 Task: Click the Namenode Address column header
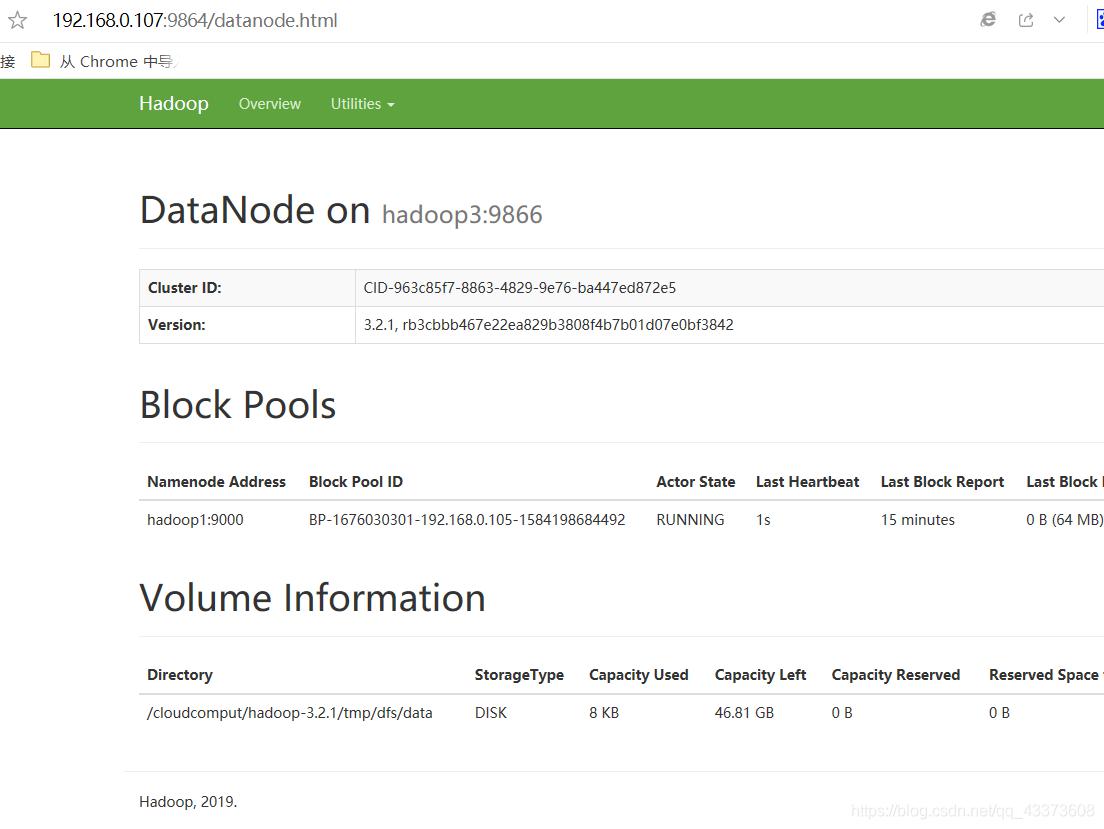click(216, 482)
